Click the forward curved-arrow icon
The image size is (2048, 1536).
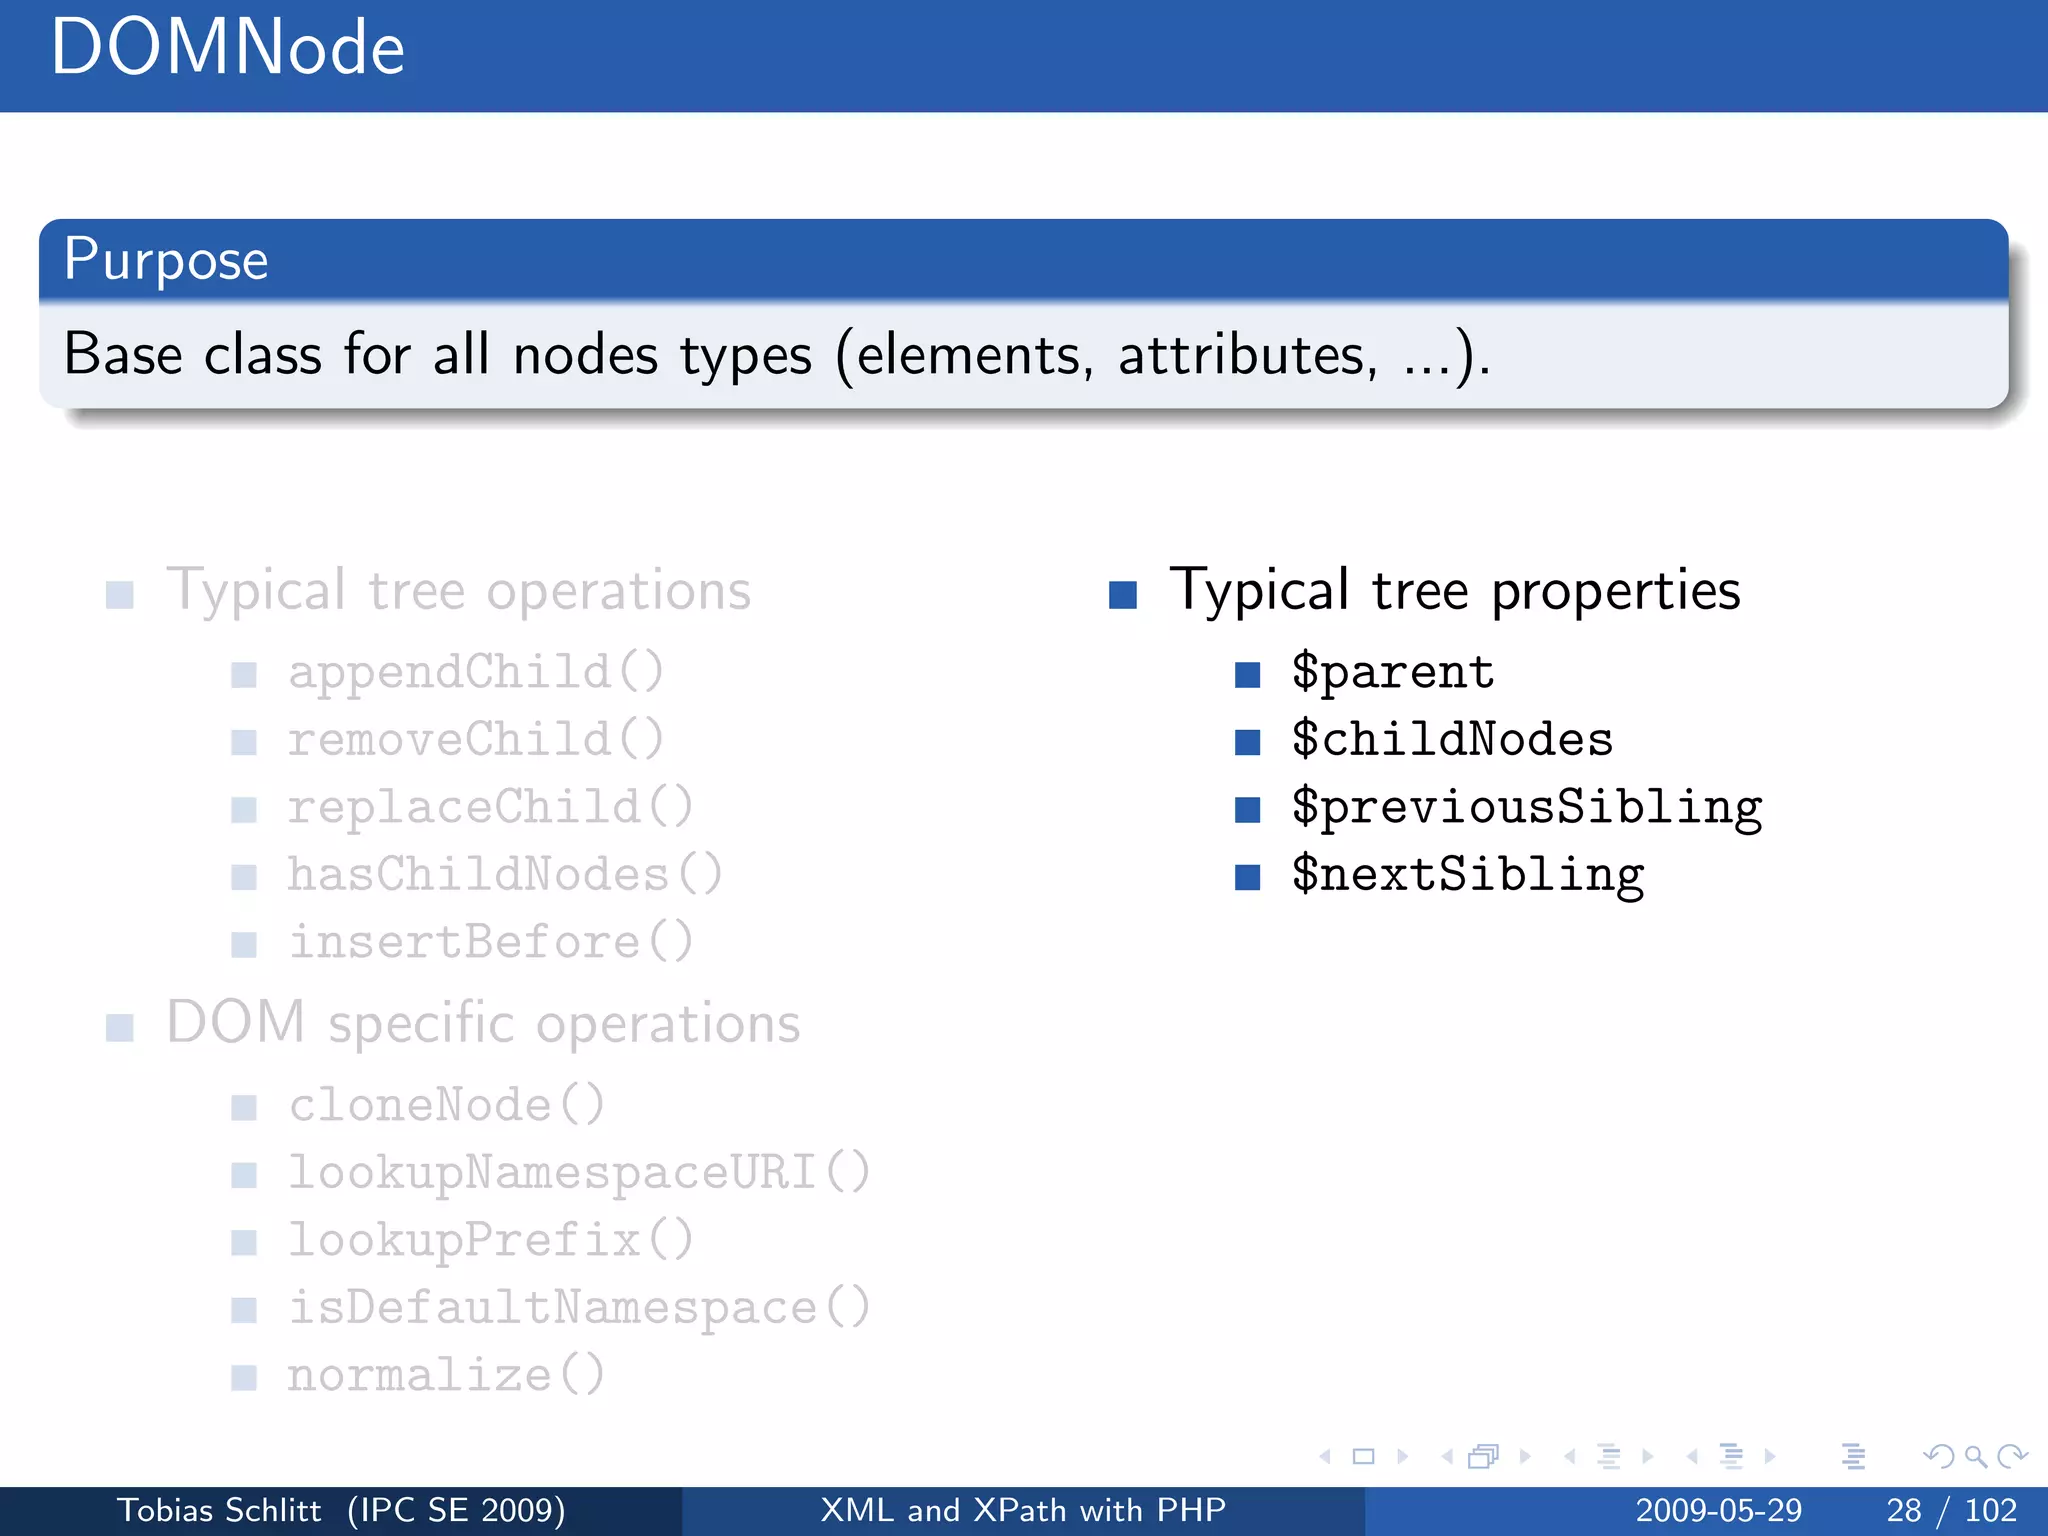(x=2012, y=1457)
